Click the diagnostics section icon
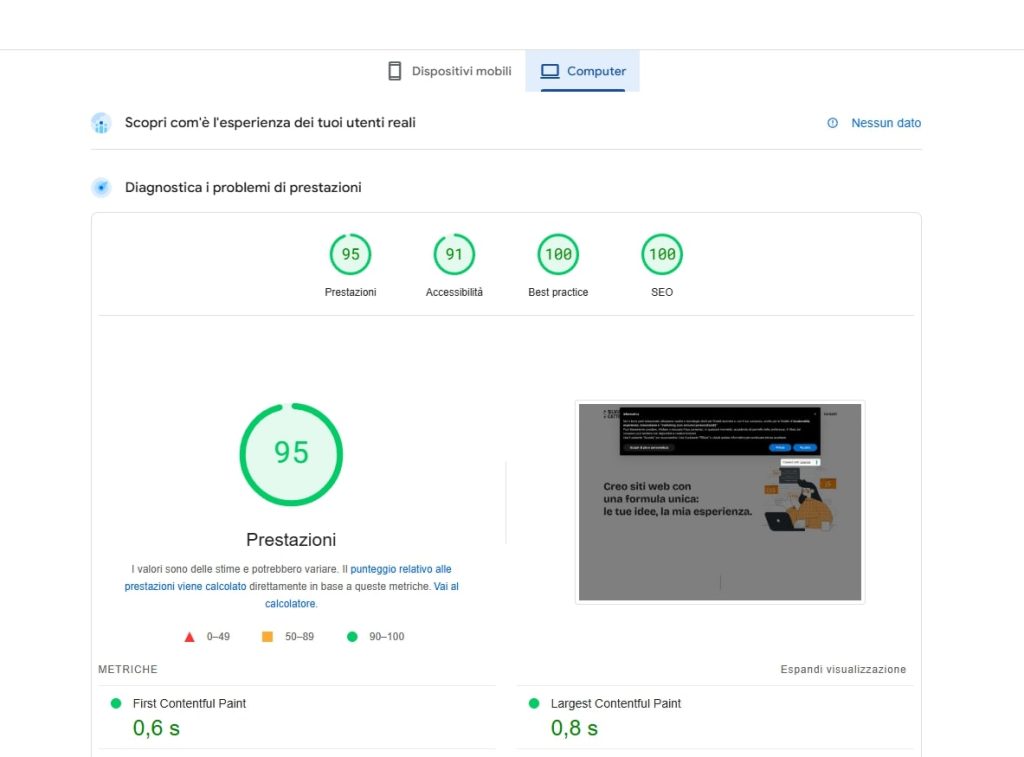The height and width of the screenshot is (757, 1024). [101, 187]
